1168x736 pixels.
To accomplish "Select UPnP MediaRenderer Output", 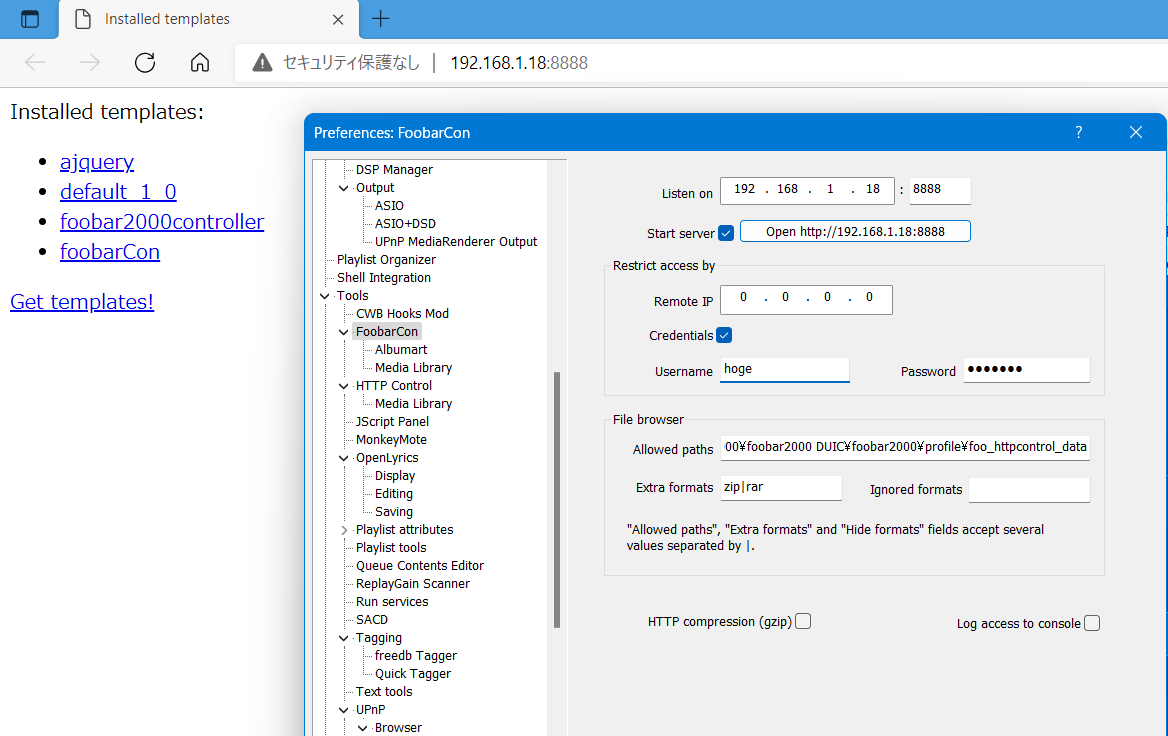I will (456, 242).
